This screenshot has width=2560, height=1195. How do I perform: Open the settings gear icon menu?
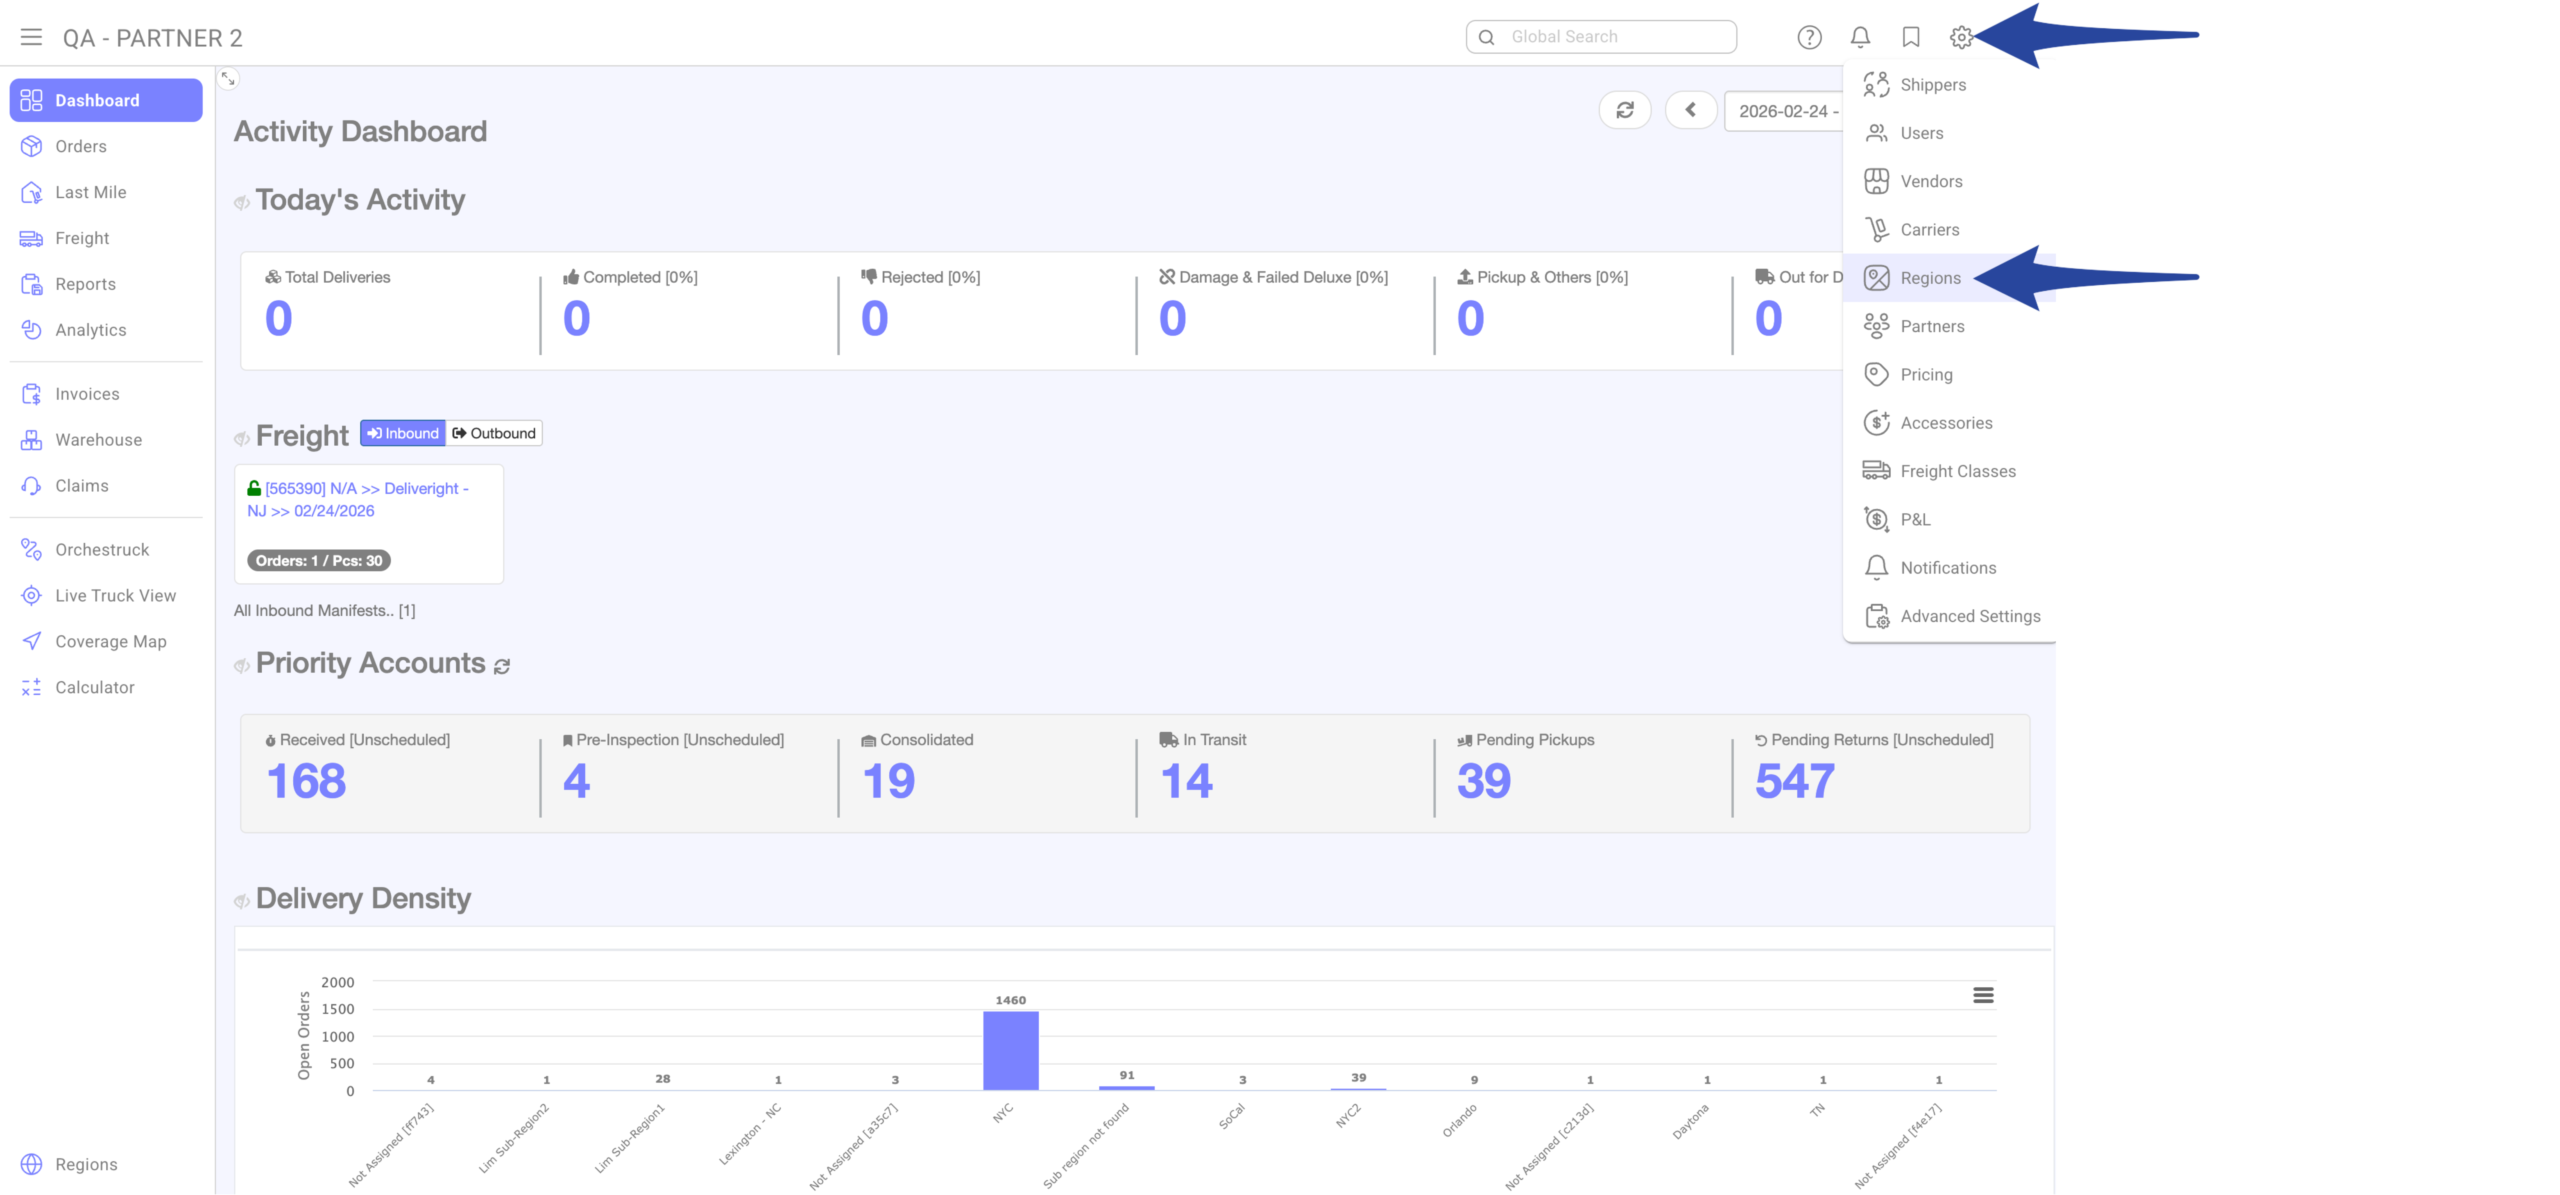pyautogui.click(x=1960, y=37)
